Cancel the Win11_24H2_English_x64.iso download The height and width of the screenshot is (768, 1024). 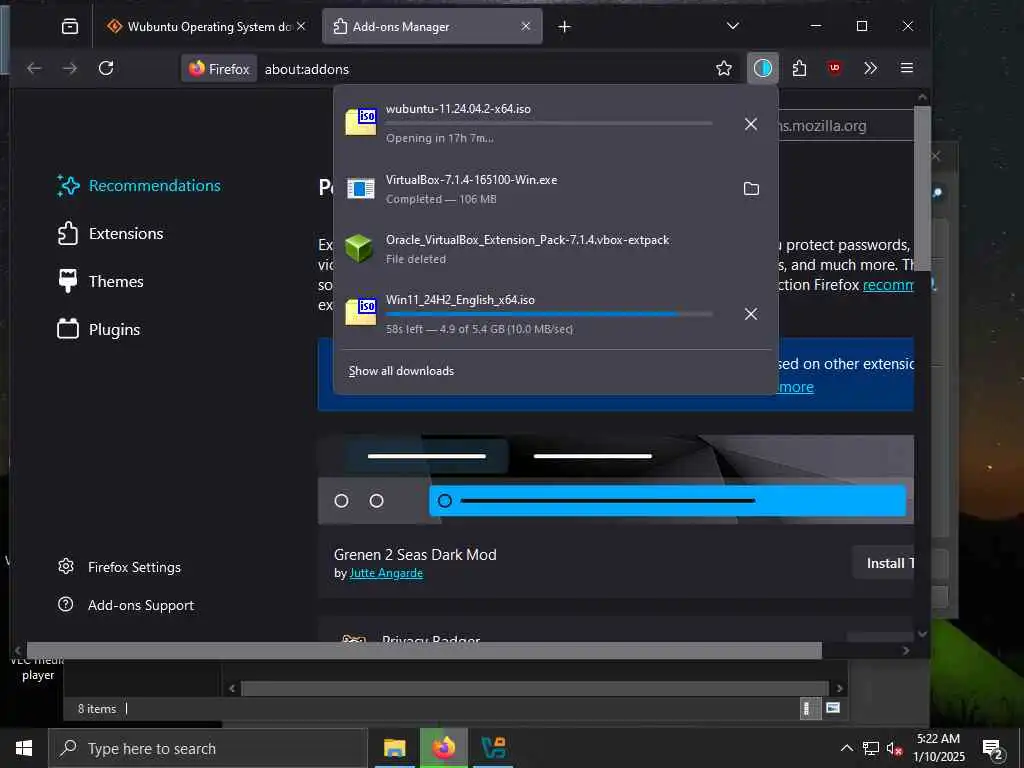coord(751,314)
